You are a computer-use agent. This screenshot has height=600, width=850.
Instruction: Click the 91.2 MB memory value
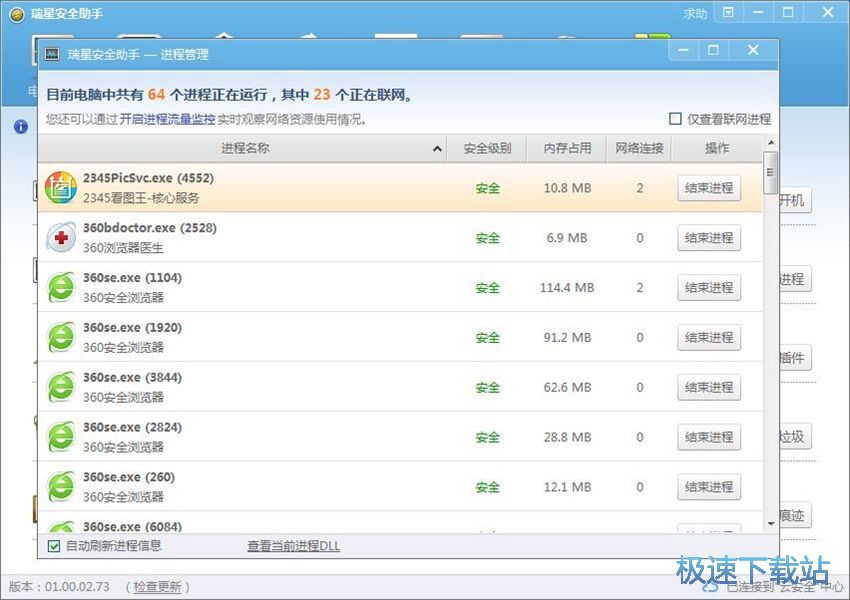tap(567, 338)
